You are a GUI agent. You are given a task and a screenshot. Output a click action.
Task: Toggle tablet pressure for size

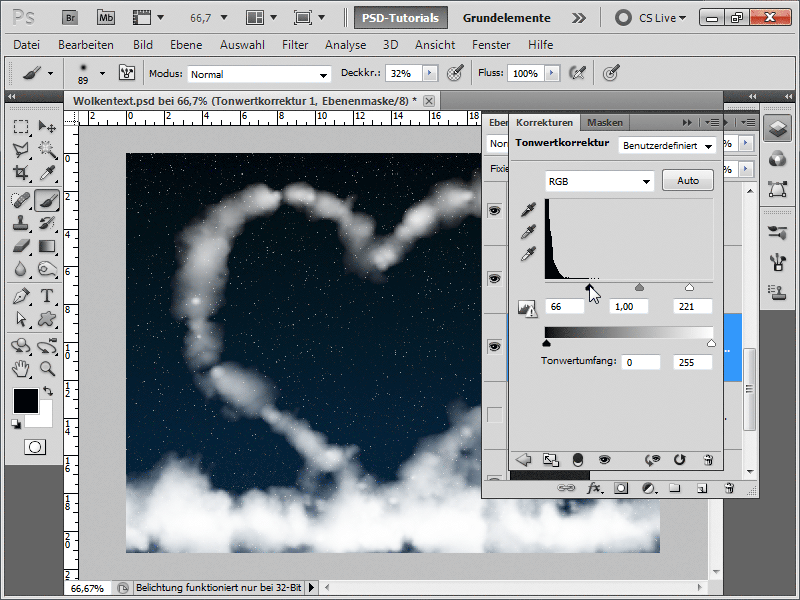tap(611, 73)
